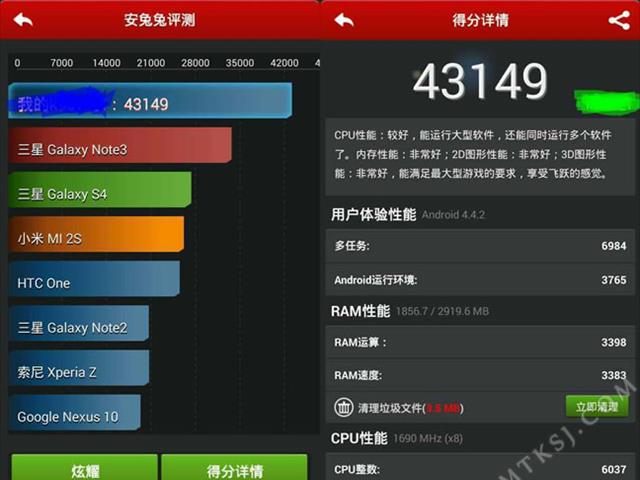Tap the 多任务 score row
Screen dimensions: 640x480
(x=480, y=246)
